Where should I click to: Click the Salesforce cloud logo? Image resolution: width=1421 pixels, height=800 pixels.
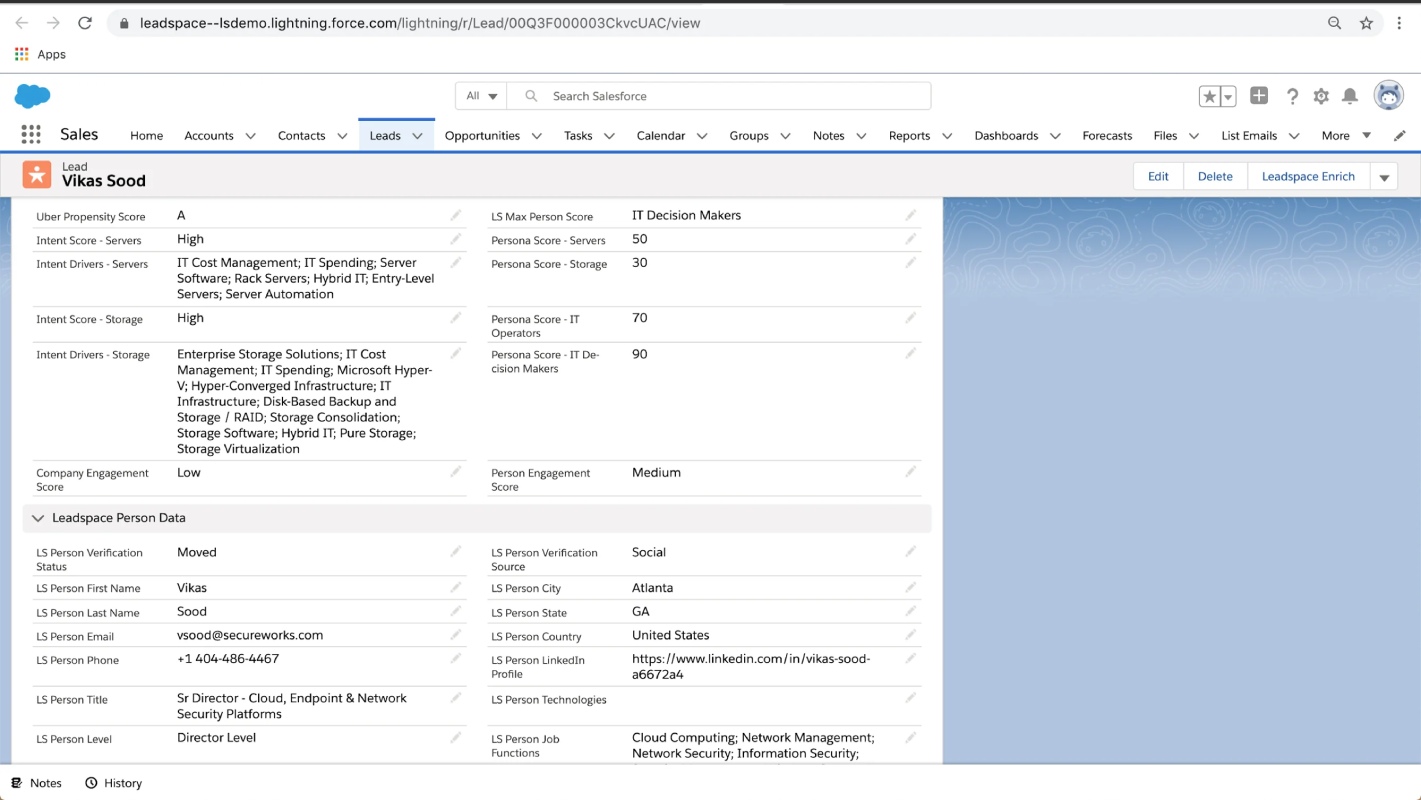click(x=32, y=96)
